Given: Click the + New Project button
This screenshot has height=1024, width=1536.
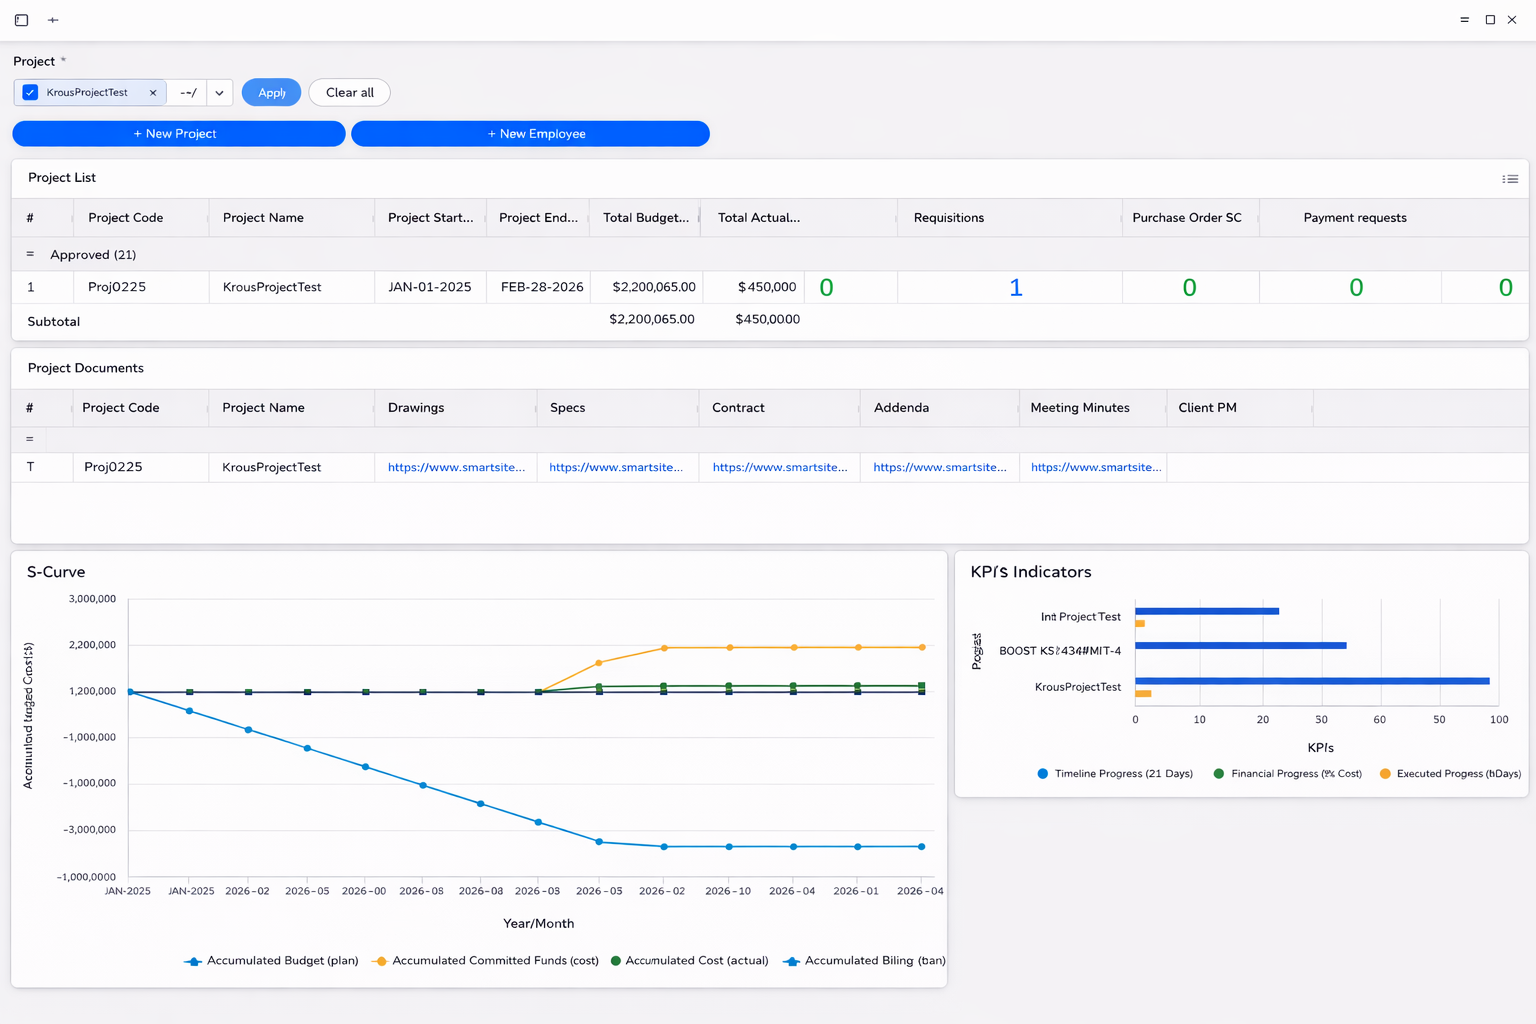Looking at the screenshot, I should tap(178, 133).
